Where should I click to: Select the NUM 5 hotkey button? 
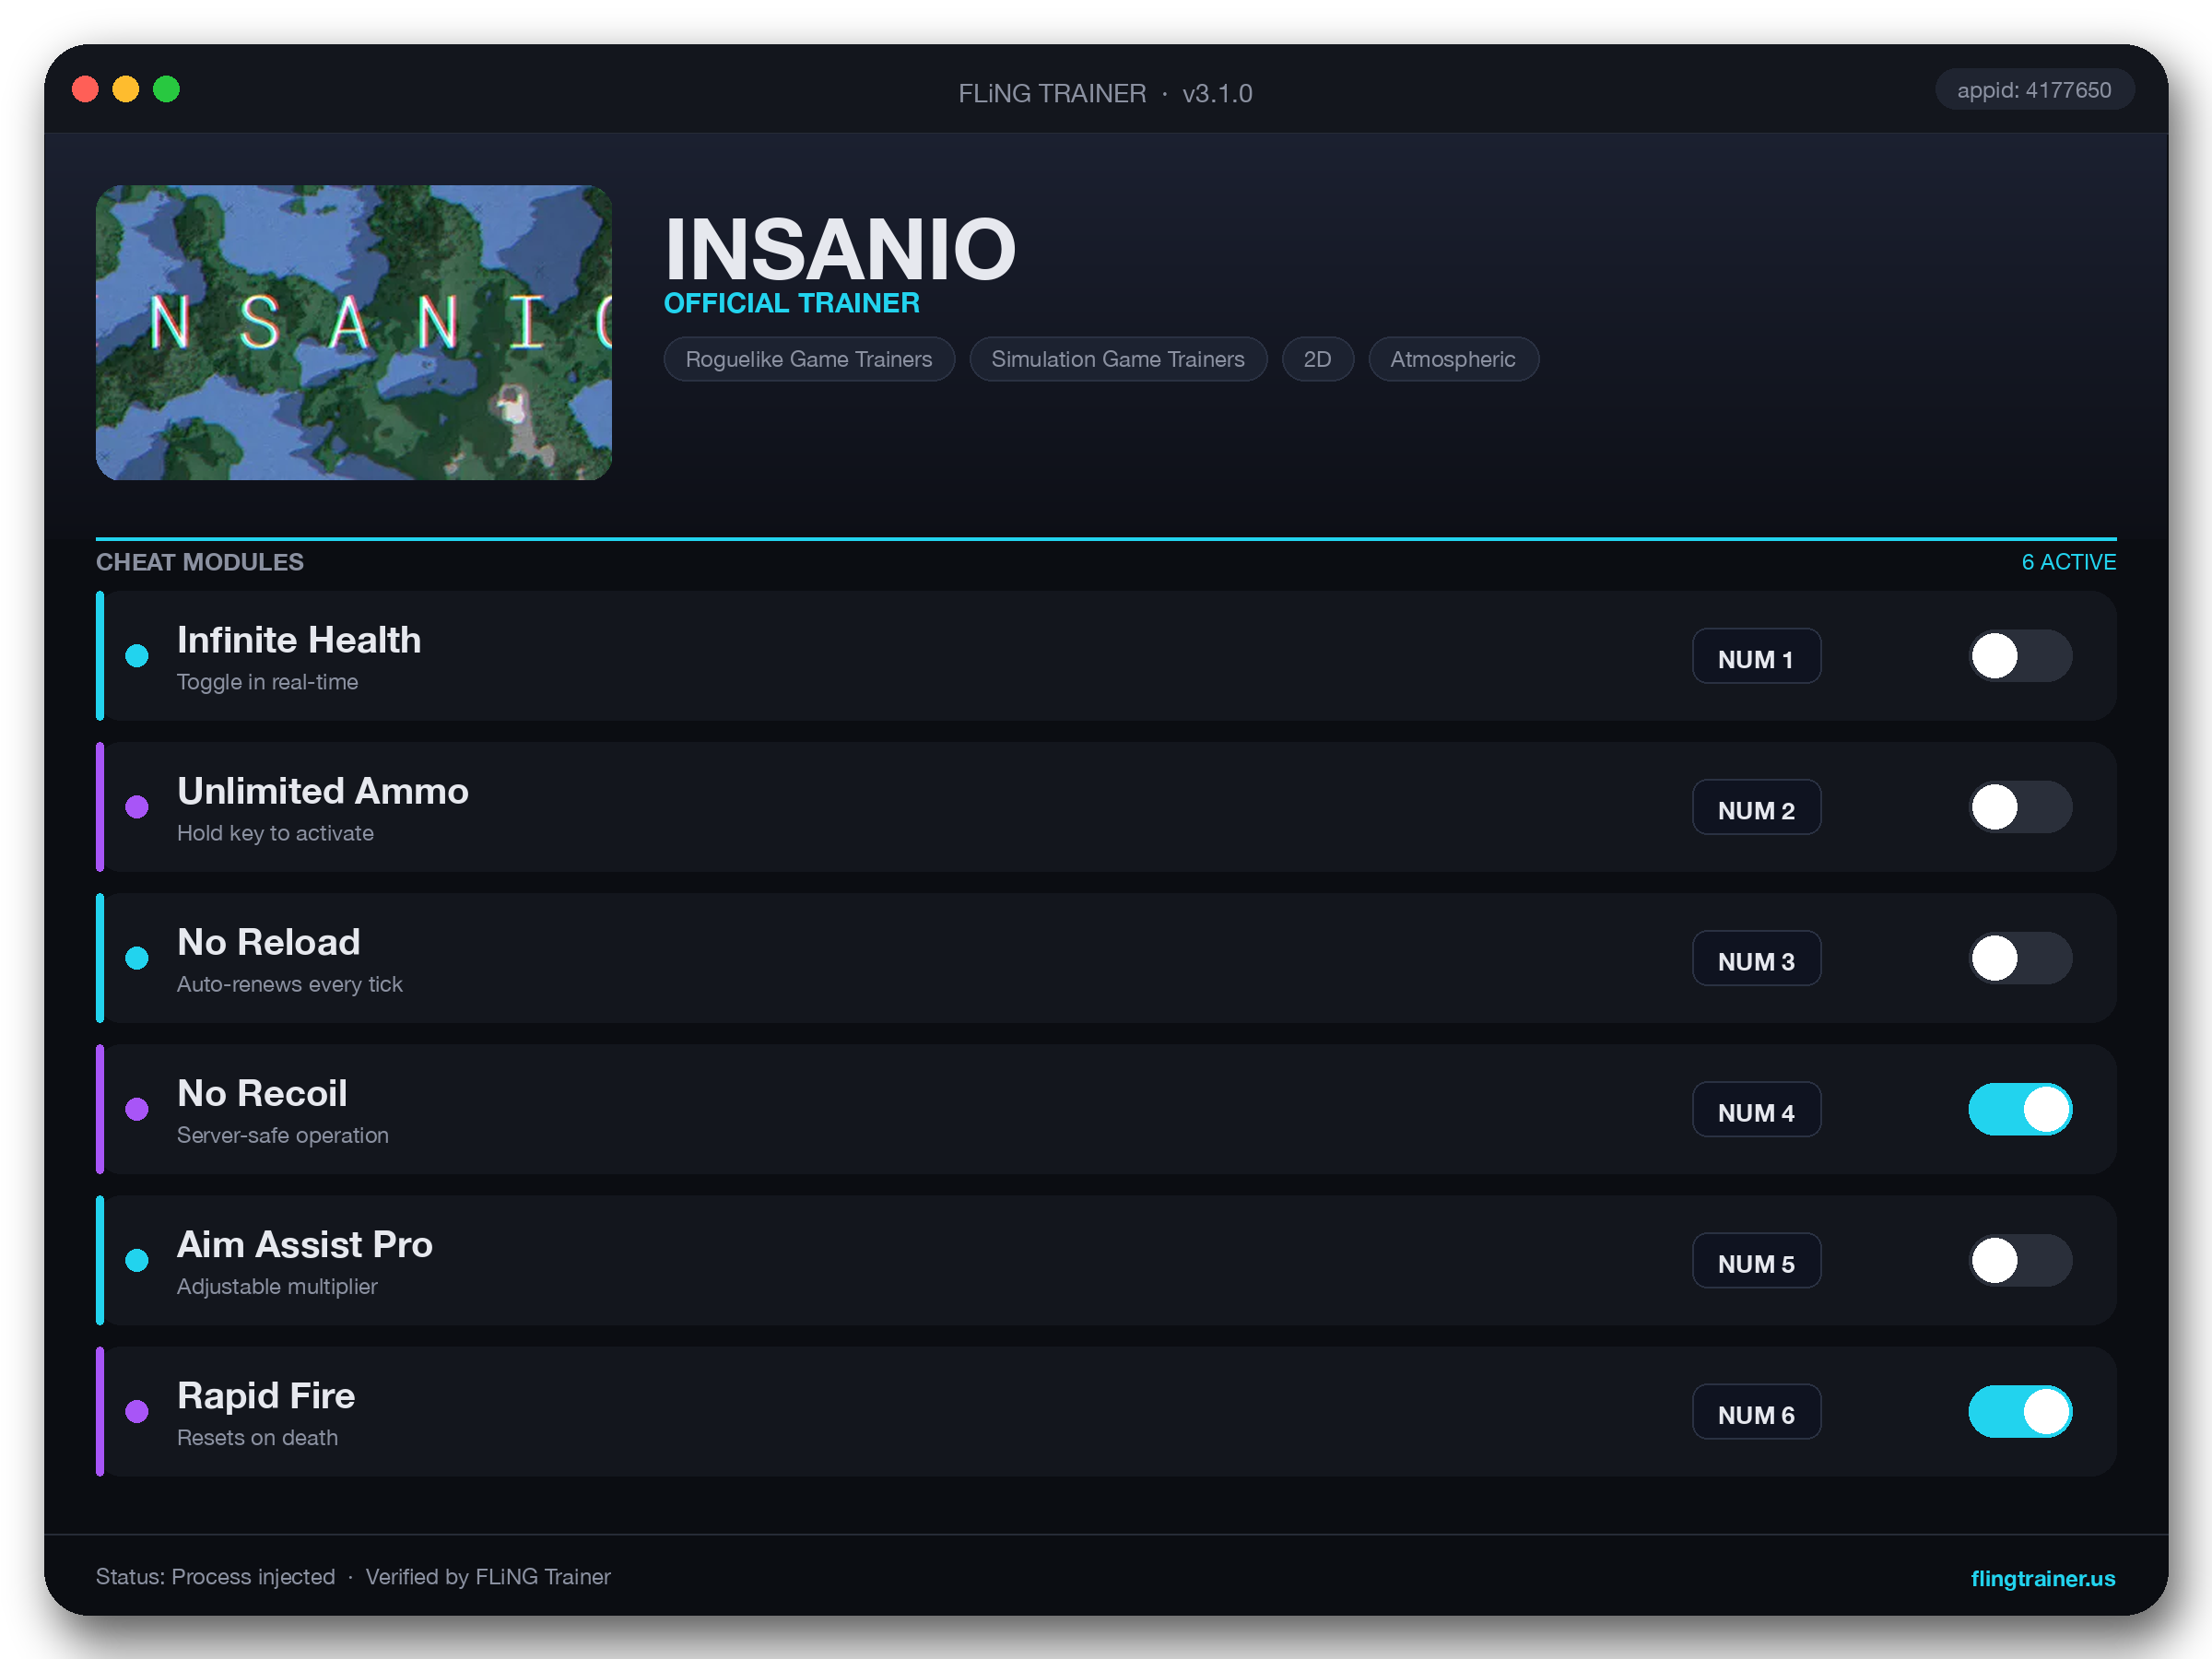point(1756,1260)
